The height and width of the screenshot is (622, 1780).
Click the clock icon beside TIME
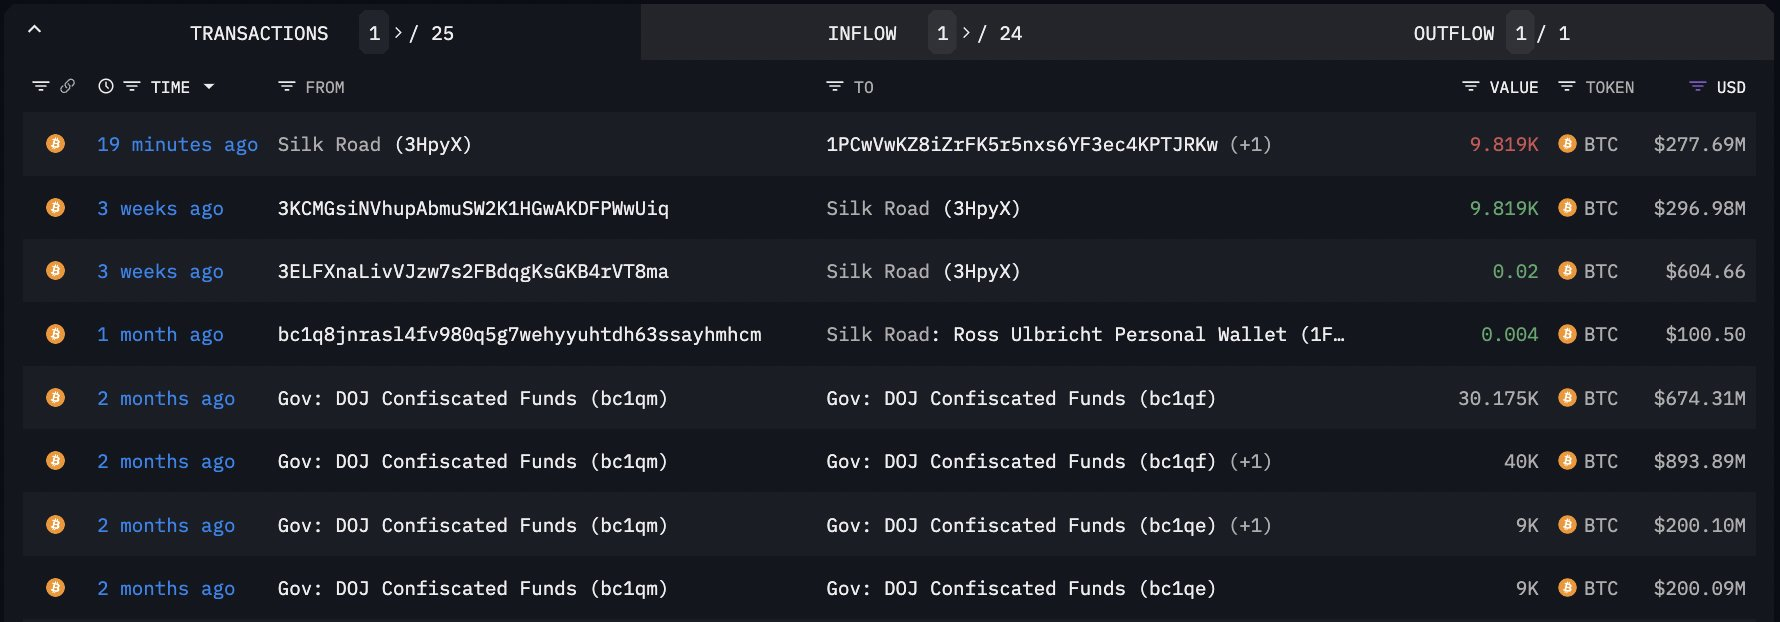105,86
